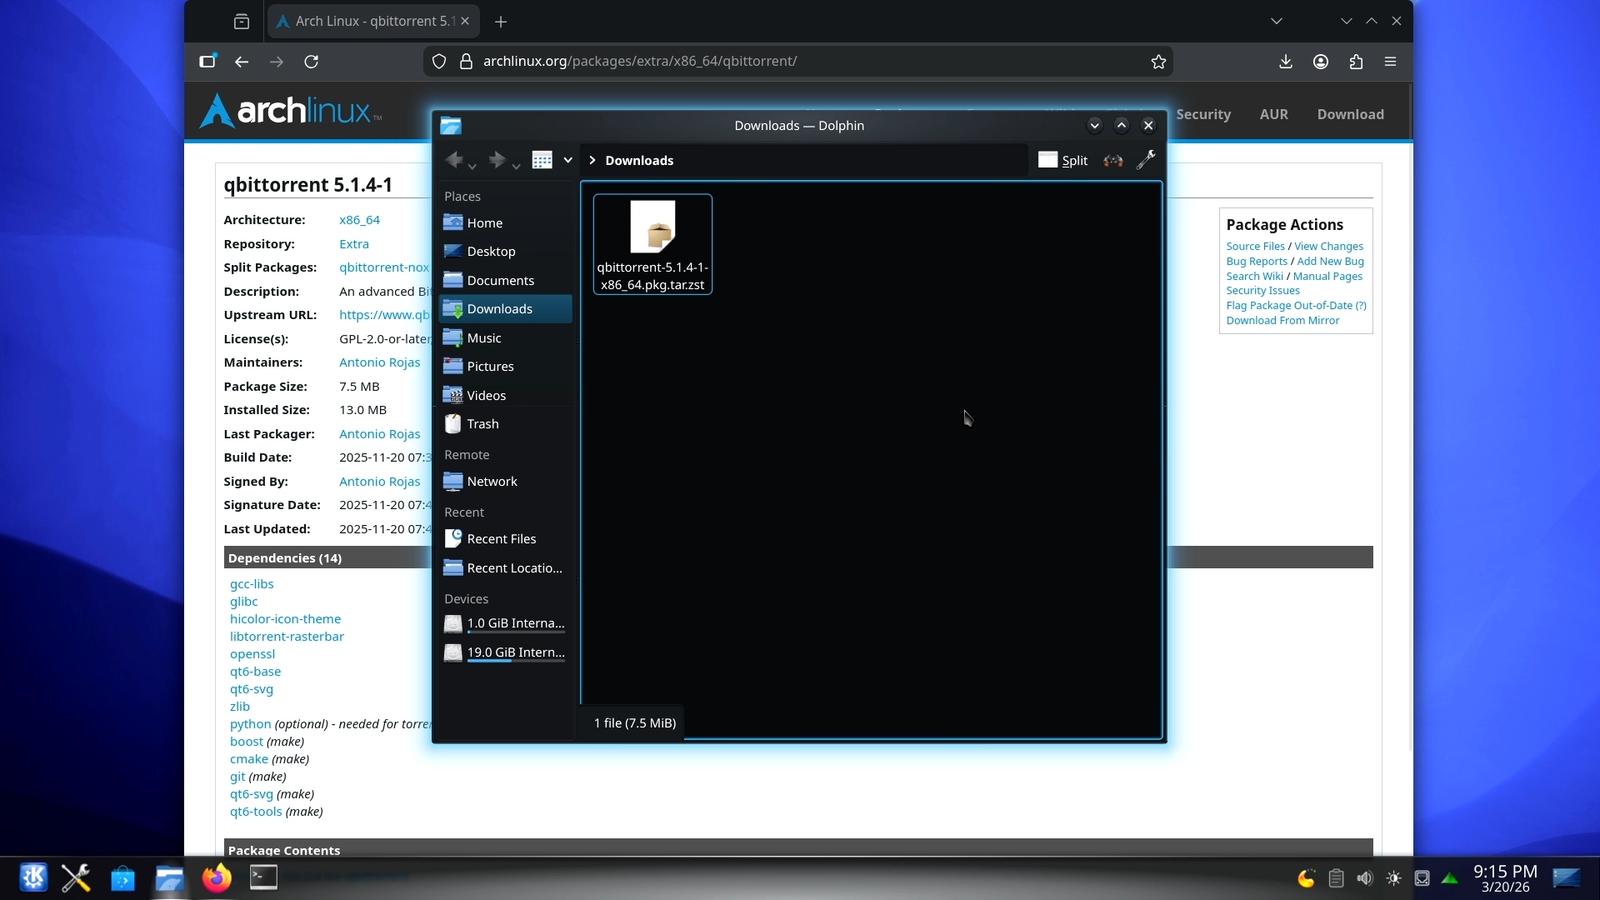This screenshot has height=900, width=1600.
Task: Click the breadcrumb chevron before Downloads
Action: click(592, 160)
